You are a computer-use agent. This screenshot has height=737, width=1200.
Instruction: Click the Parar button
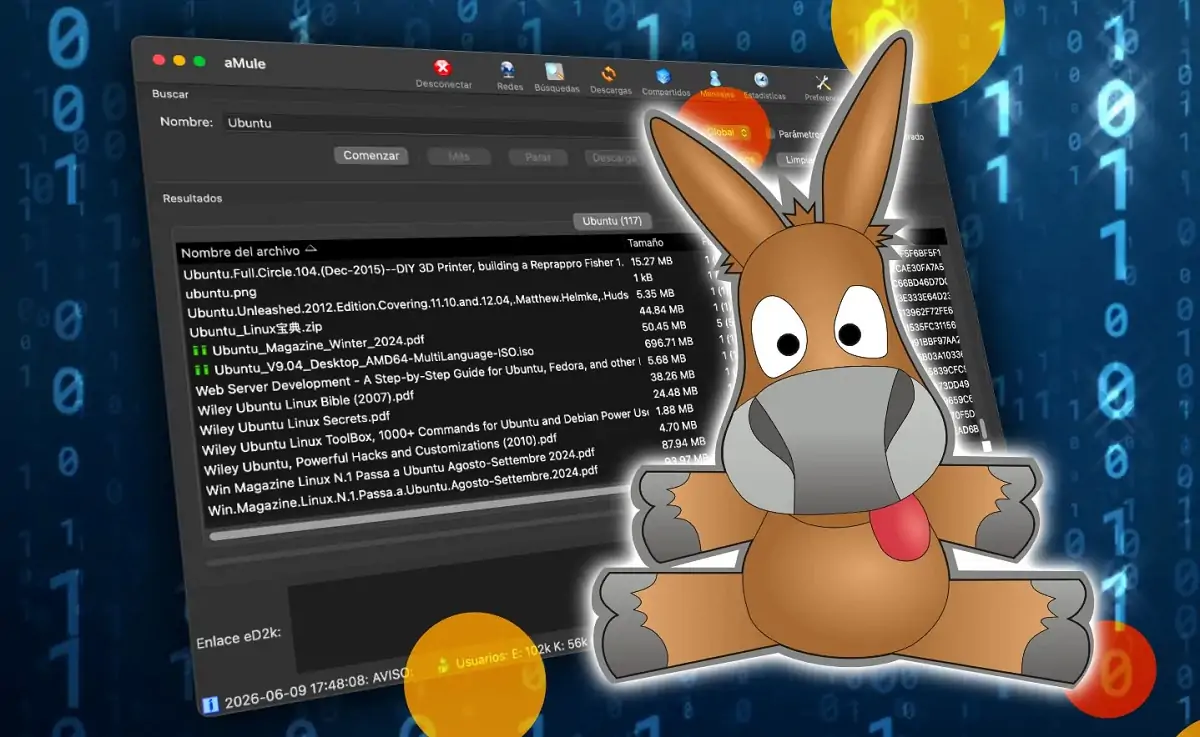coord(538,158)
